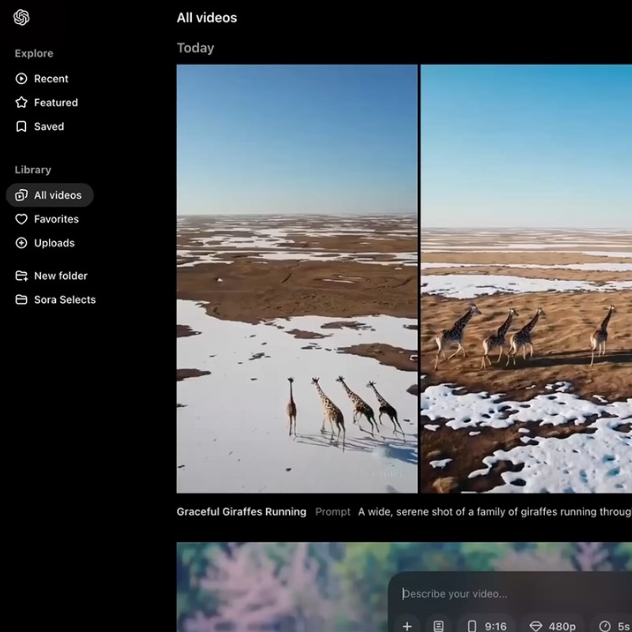Click the plus attach media icon
Viewport: 632px width, 632px height.
407,626
